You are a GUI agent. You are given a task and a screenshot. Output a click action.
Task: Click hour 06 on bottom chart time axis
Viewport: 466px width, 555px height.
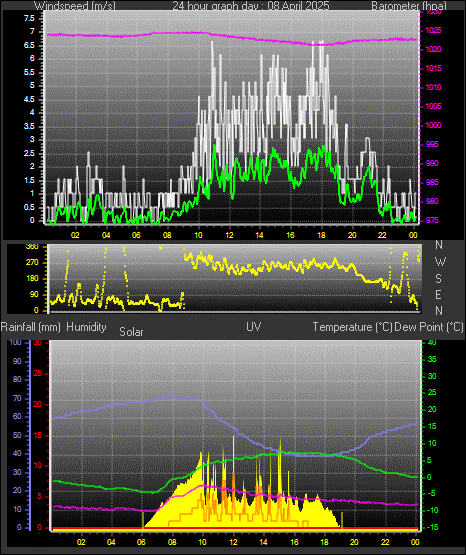[x=141, y=542]
